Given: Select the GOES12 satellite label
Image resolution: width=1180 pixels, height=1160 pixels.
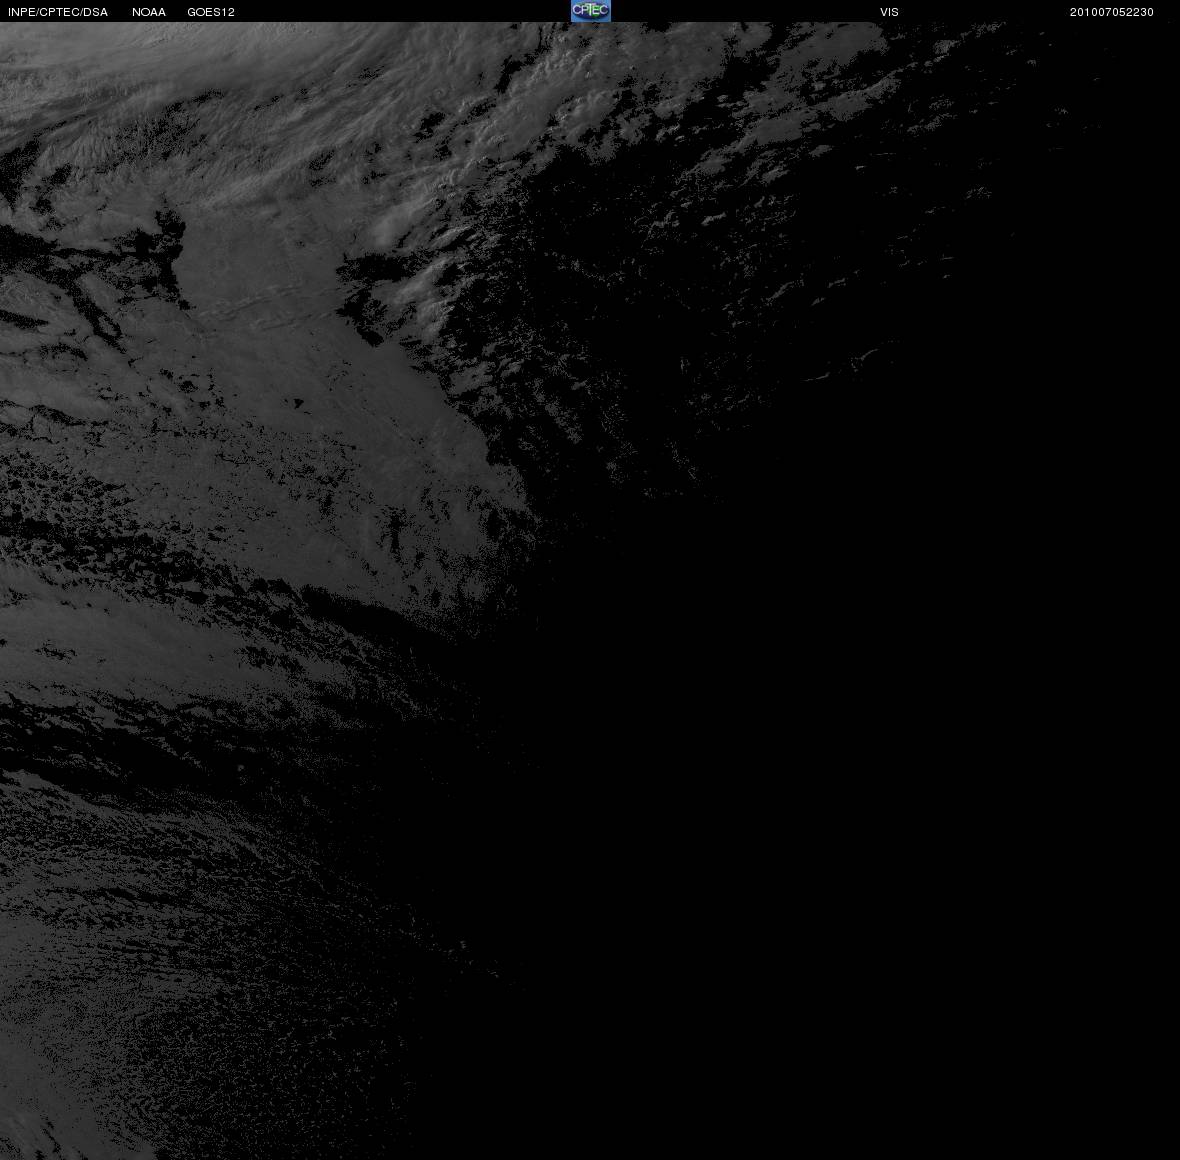Looking at the screenshot, I should coord(211,12).
